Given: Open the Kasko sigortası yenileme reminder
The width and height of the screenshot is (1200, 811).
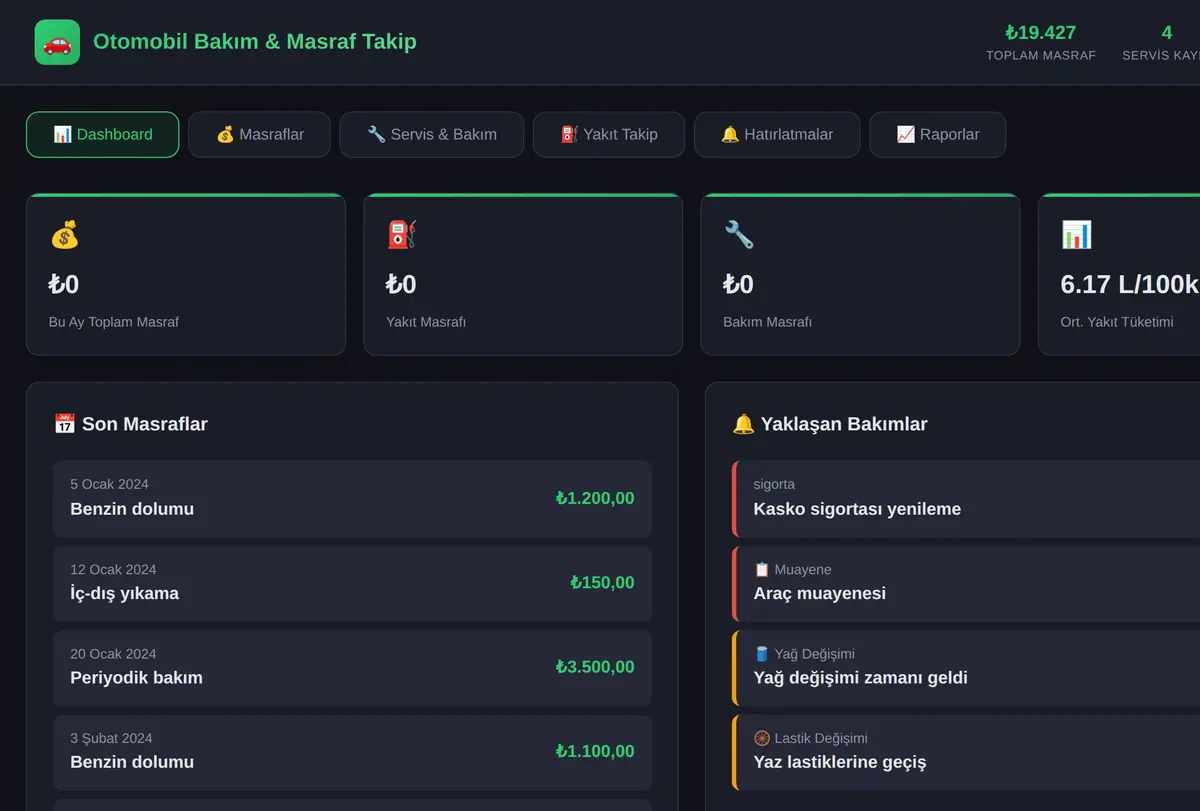Looking at the screenshot, I should [966, 499].
